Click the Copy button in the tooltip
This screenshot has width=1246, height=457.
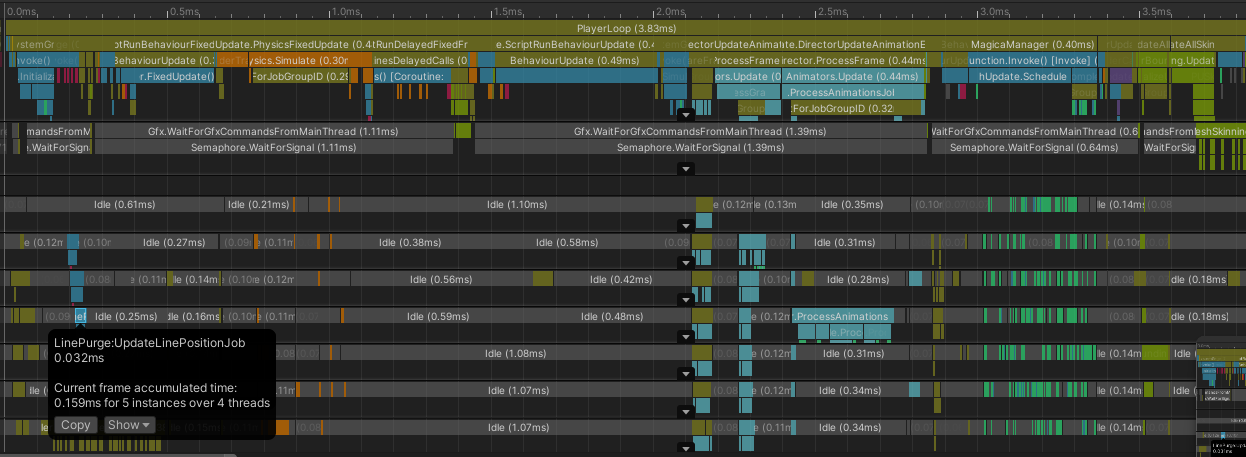(x=75, y=425)
